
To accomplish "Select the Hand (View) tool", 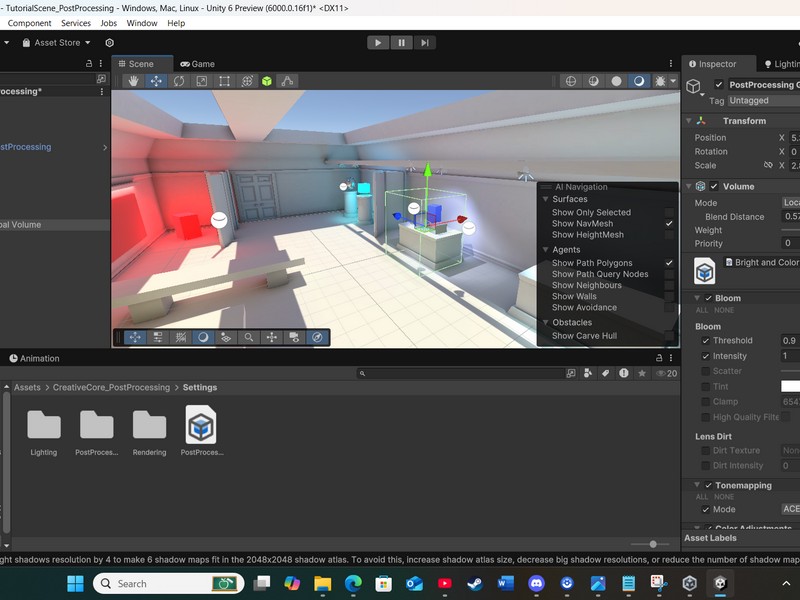I will (x=134, y=81).
